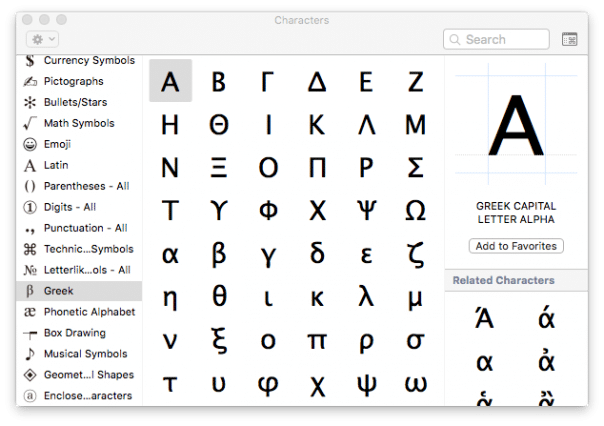The image size is (604, 426).
Task: Pick capital Theta character
Action: click(x=219, y=124)
